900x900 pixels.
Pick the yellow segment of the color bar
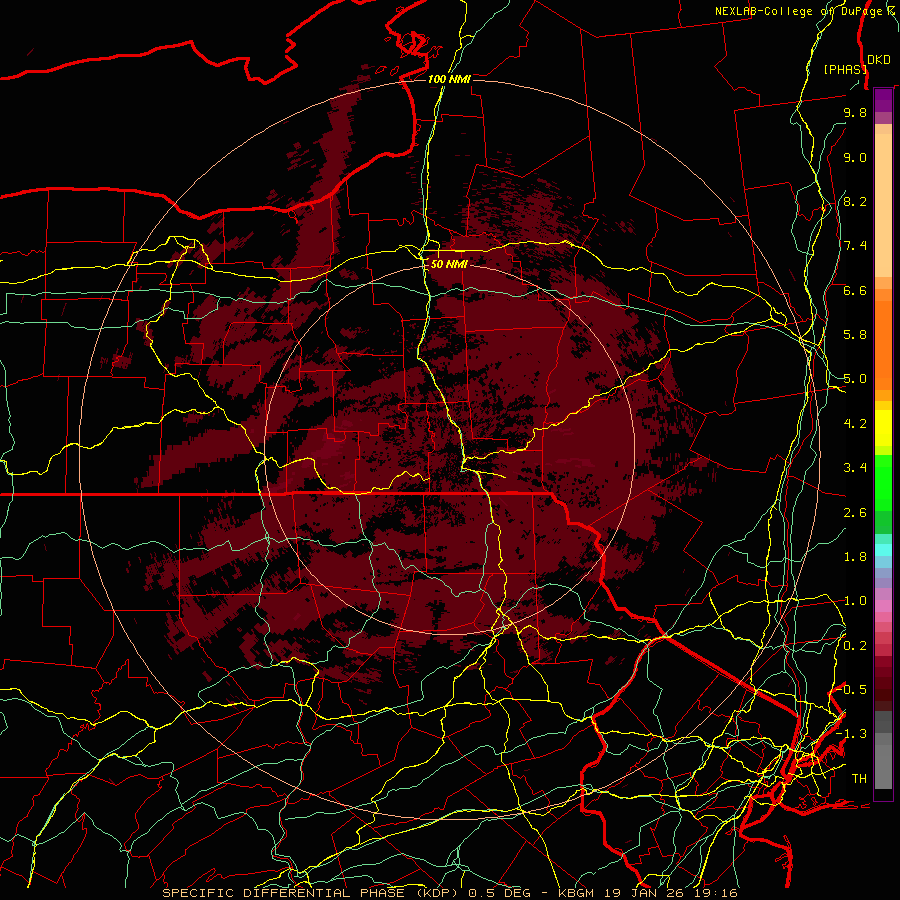(883, 428)
